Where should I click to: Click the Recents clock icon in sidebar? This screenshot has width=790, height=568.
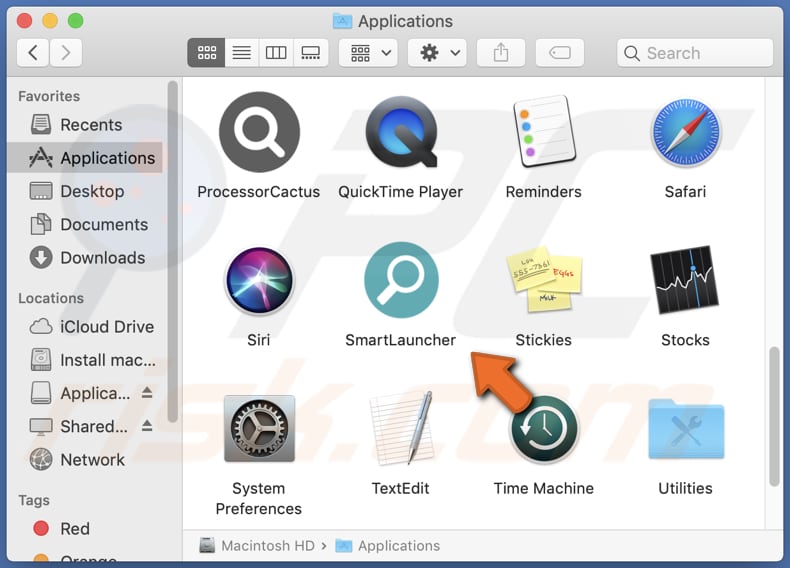click(41, 124)
